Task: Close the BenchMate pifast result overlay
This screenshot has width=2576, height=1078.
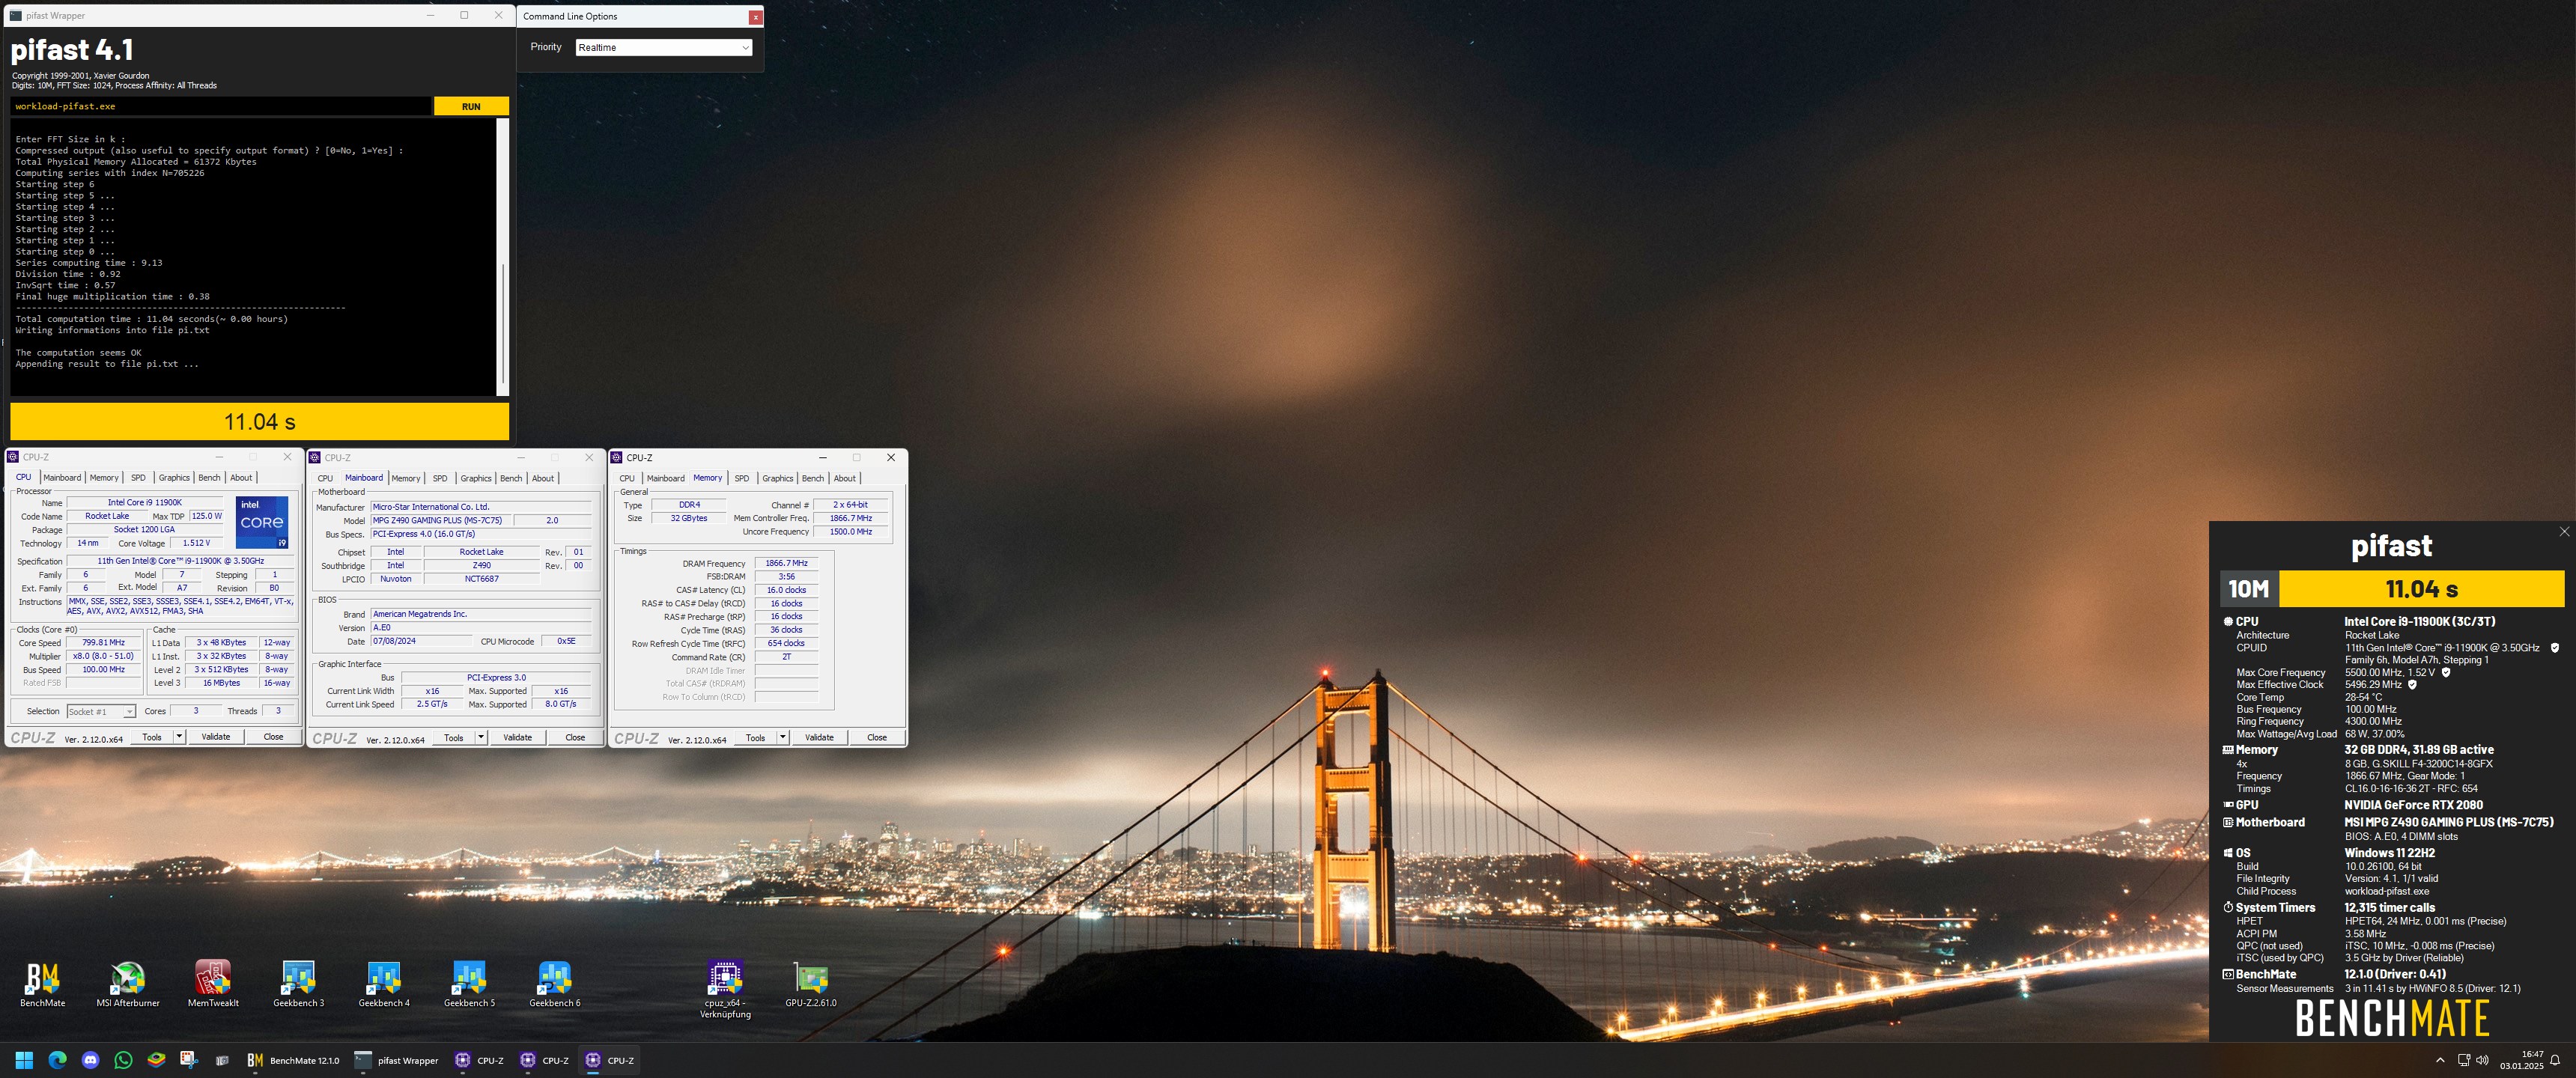Action: [2564, 532]
